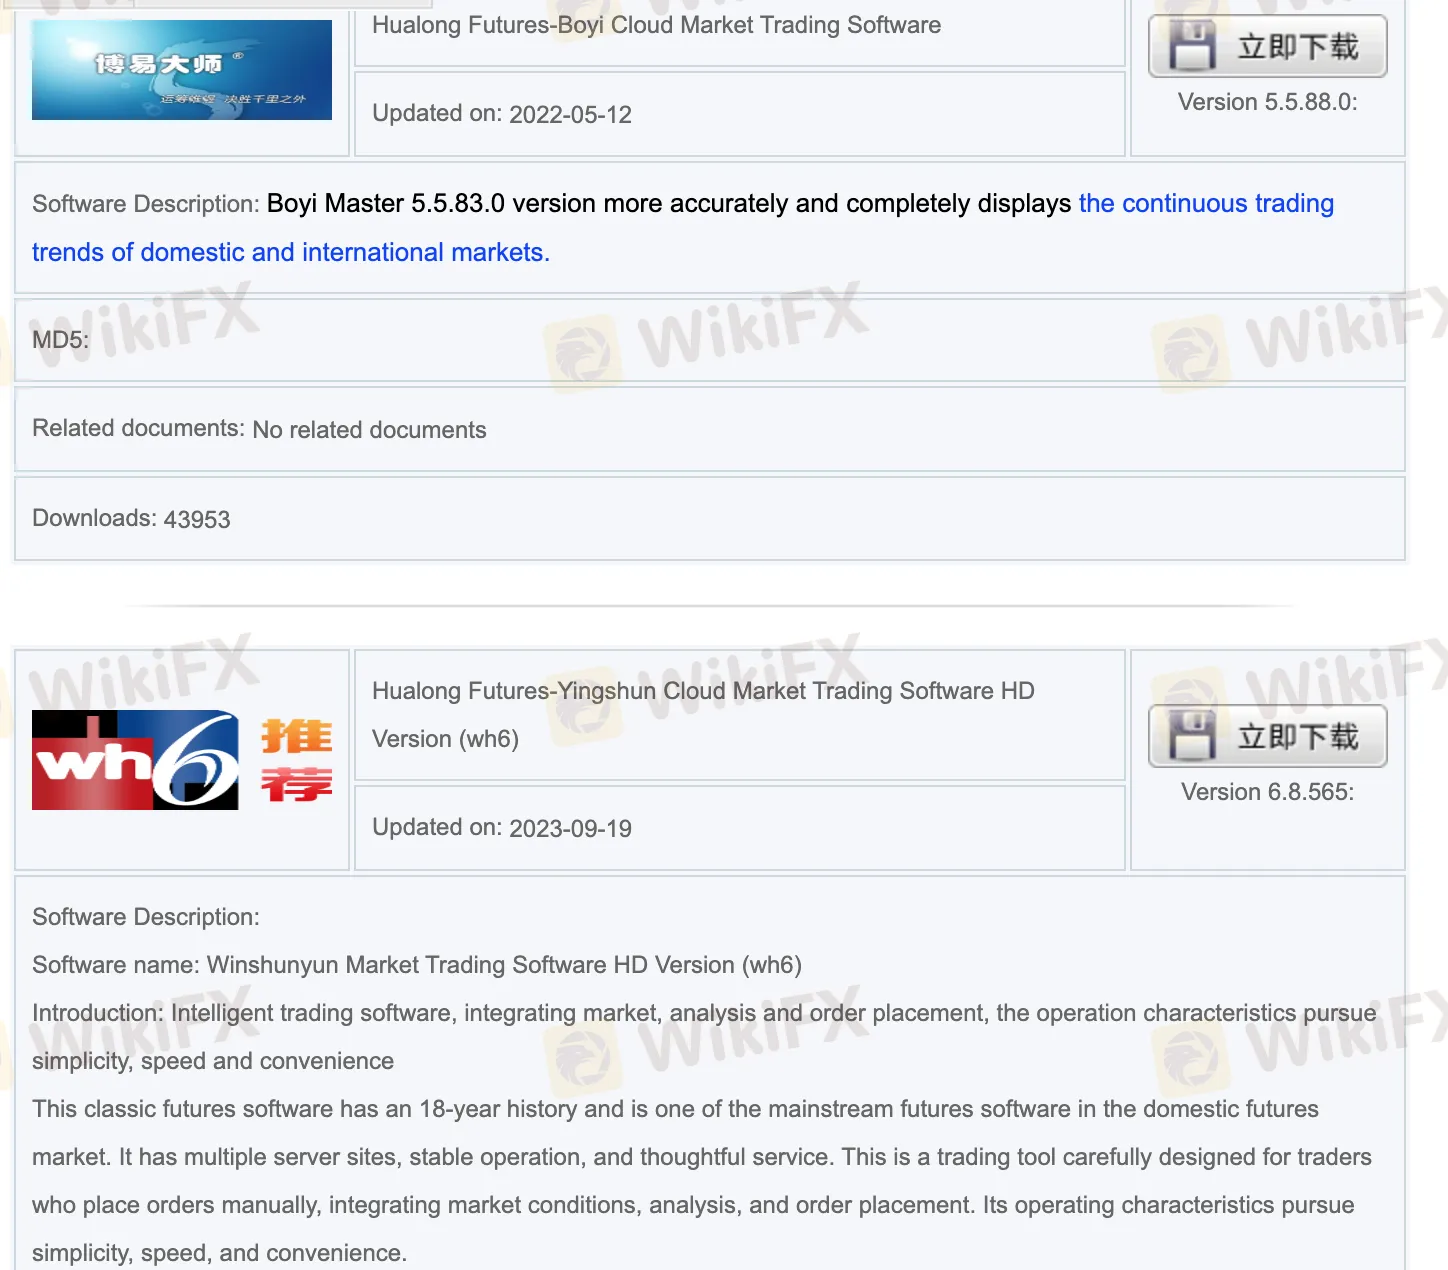The height and width of the screenshot is (1270, 1448).
Task: Click the Version 5.5.88.0 label
Action: coord(1267,101)
